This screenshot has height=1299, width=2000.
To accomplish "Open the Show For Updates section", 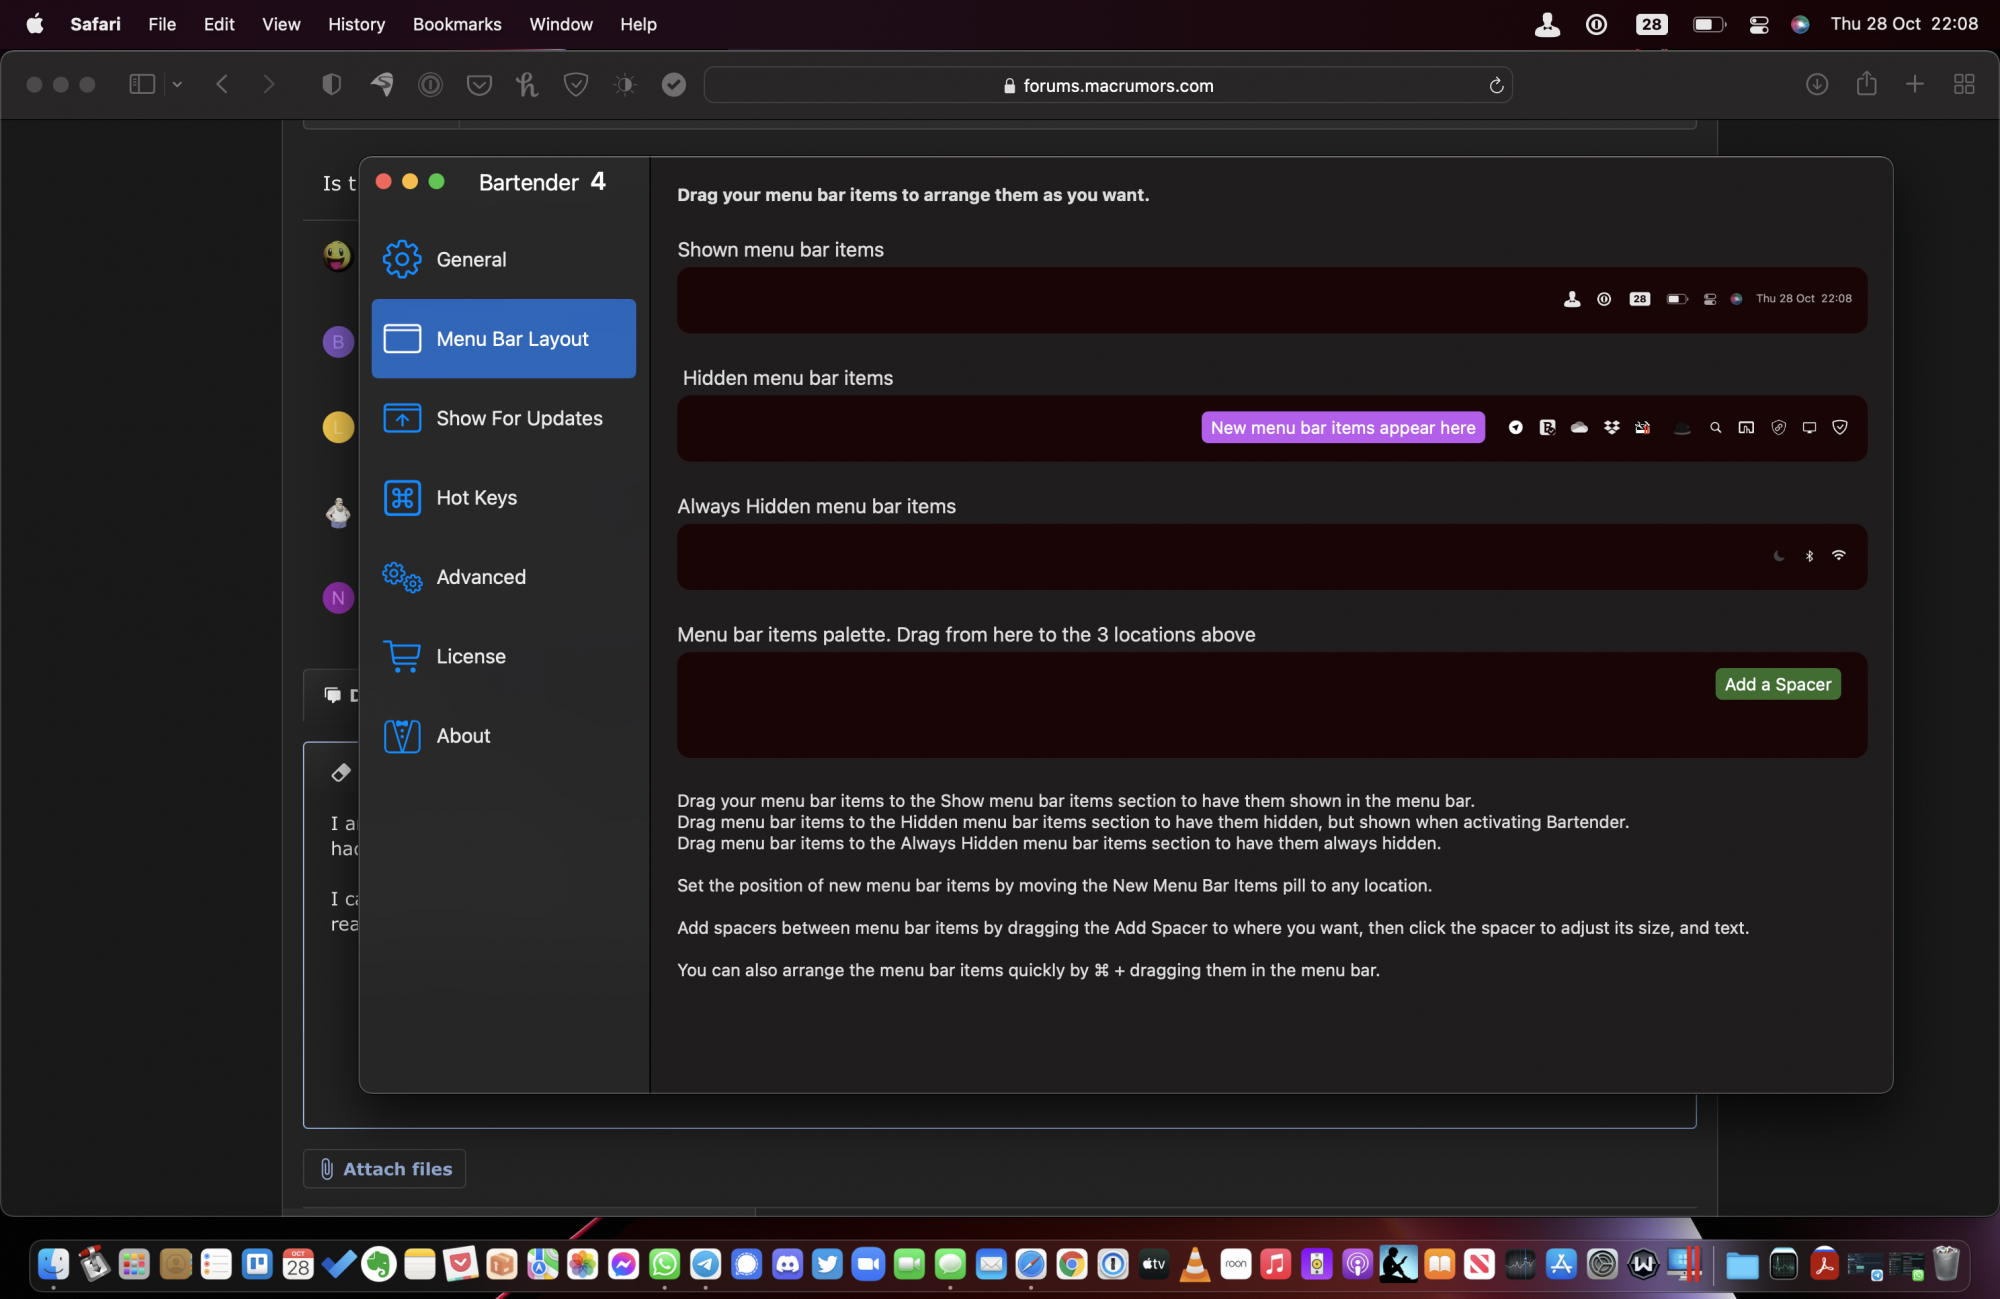I will 503,418.
